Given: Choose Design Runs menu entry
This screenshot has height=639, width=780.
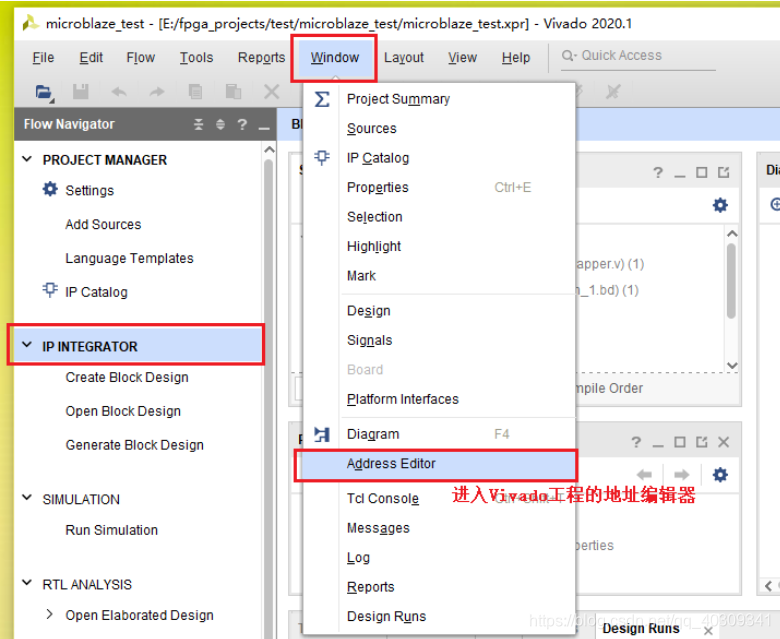Looking at the screenshot, I should pyautogui.click(x=439, y=617).
